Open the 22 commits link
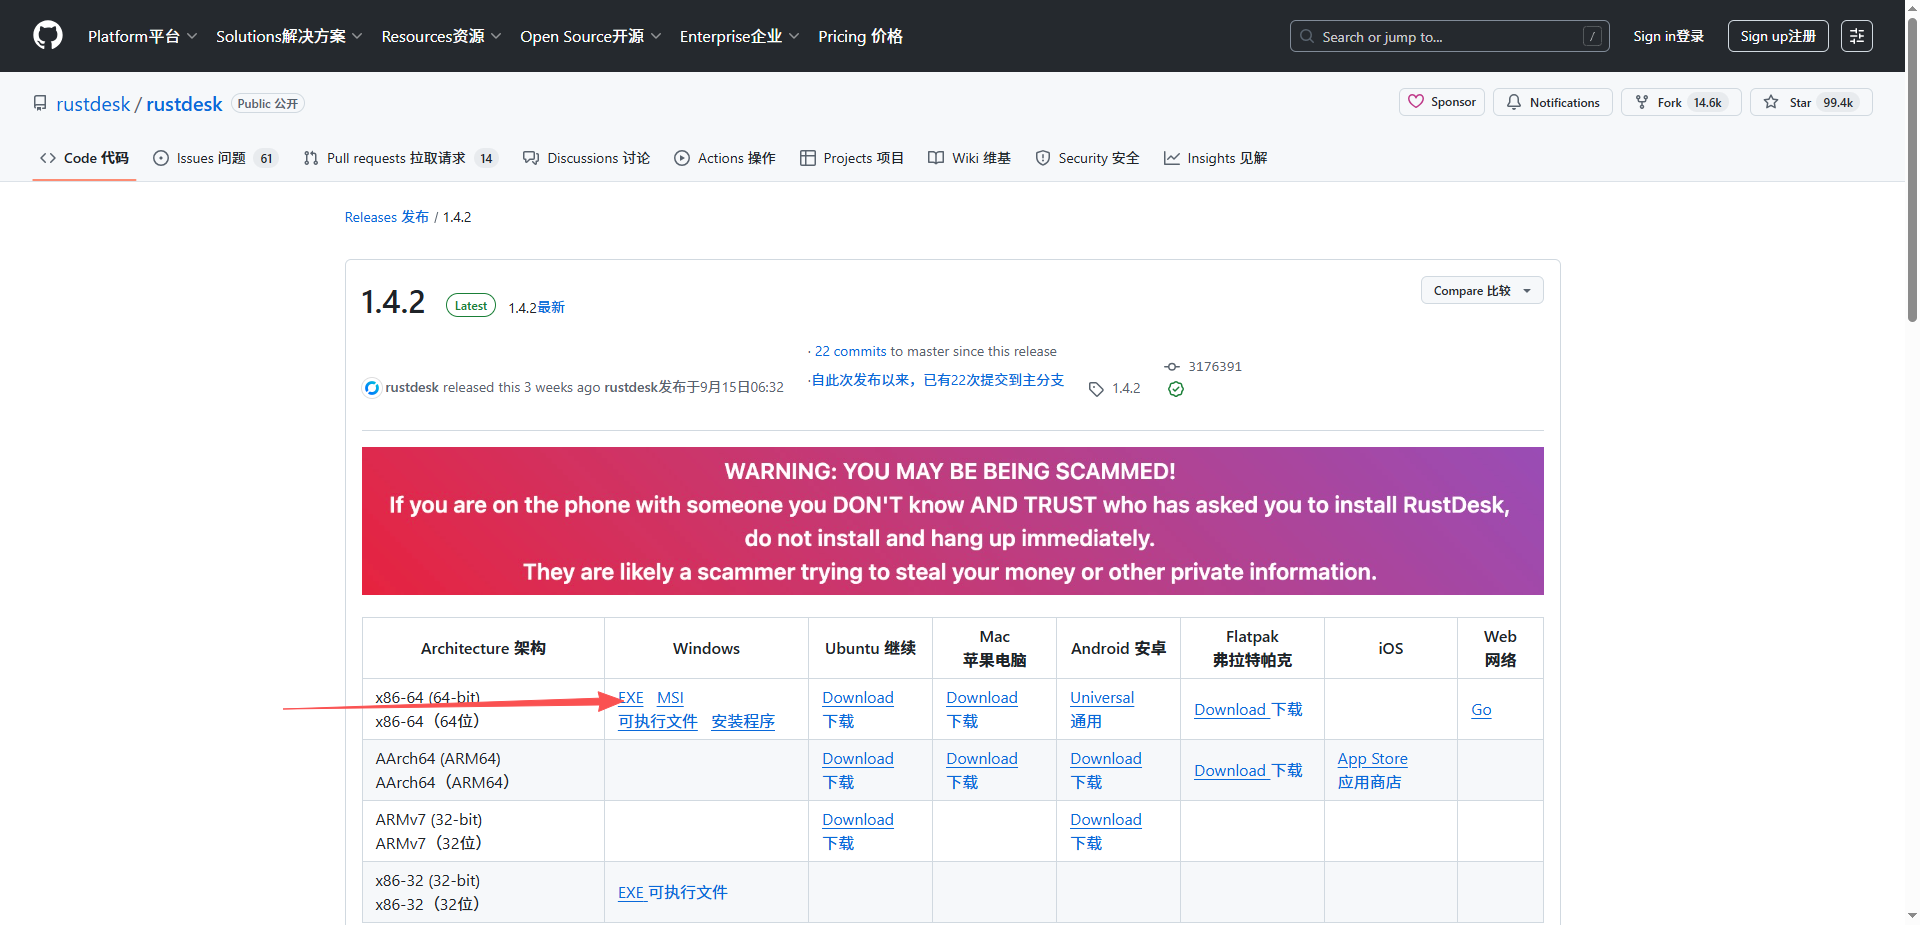The image size is (1920, 925). tap(850, 351)
